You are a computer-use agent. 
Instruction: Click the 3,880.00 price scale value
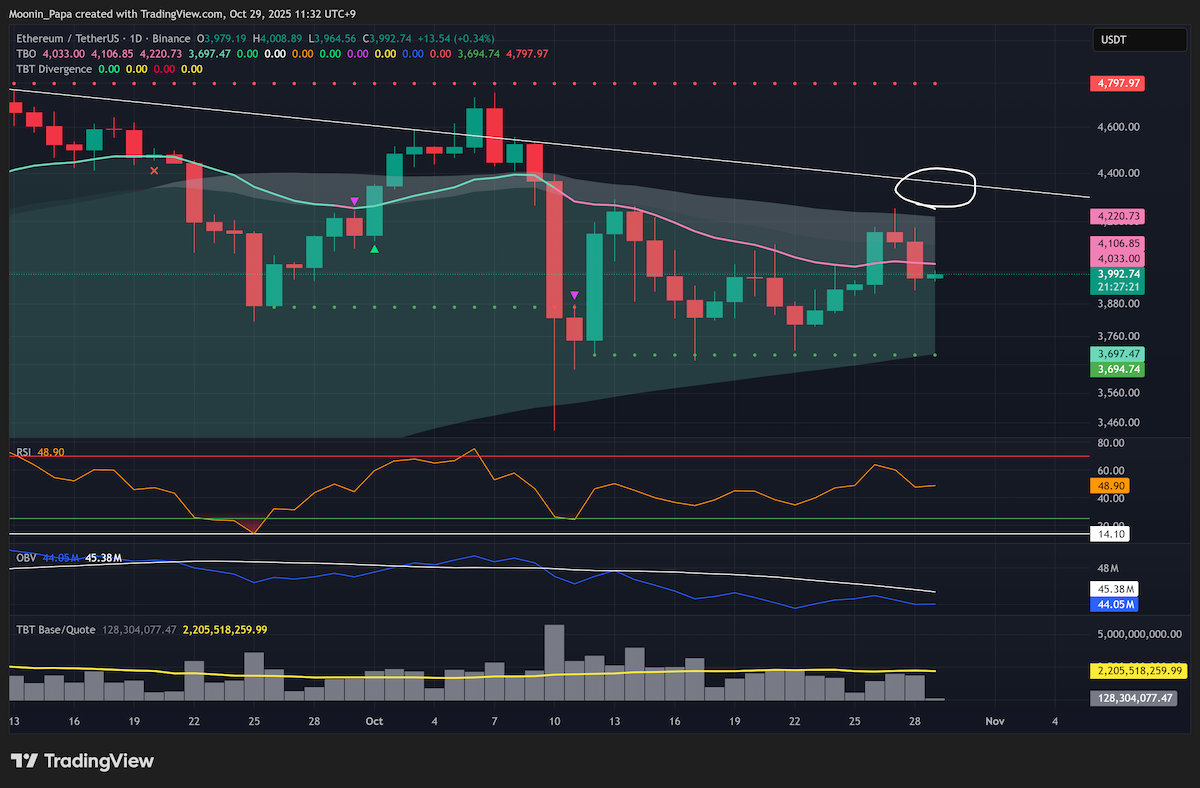pos(1120,303)
